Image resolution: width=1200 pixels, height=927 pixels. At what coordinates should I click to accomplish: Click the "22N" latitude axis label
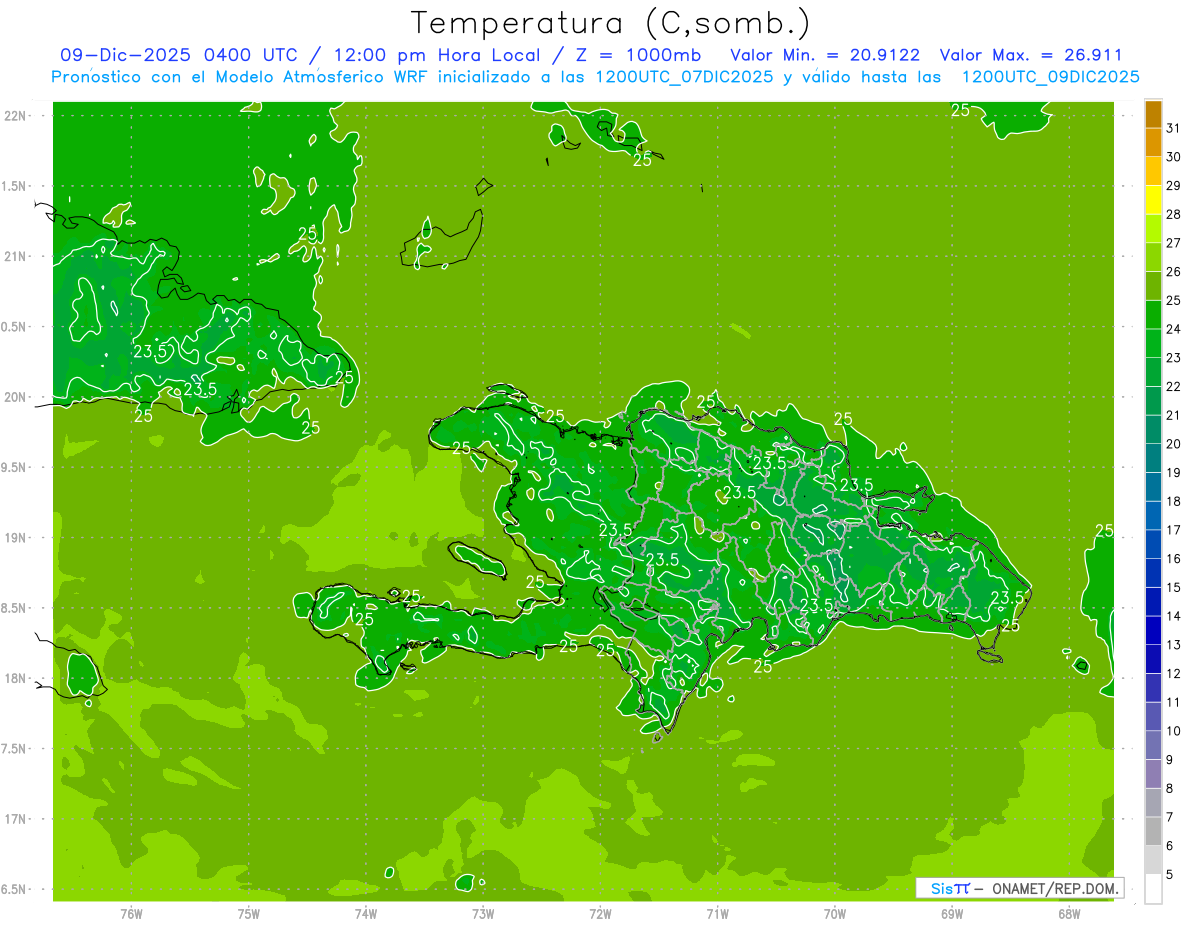pos(15,116)
